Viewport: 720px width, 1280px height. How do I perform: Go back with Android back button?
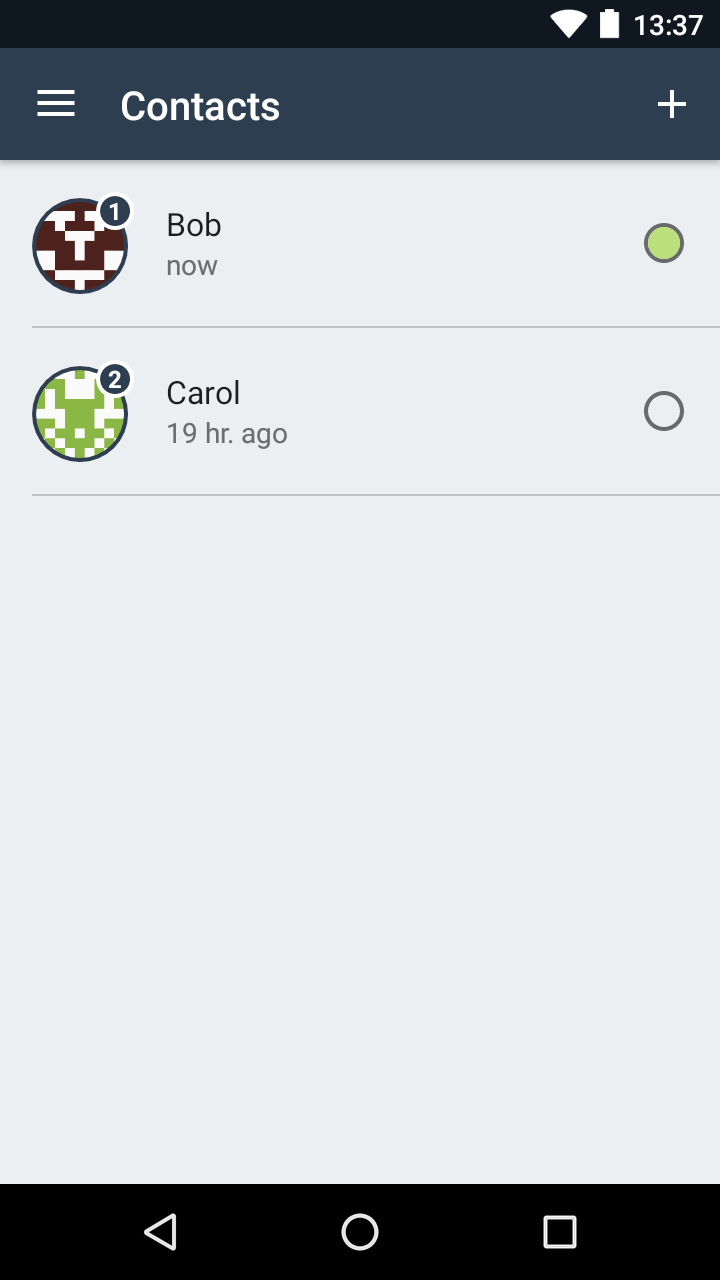pyautogui.click(x=160, y=1232)
